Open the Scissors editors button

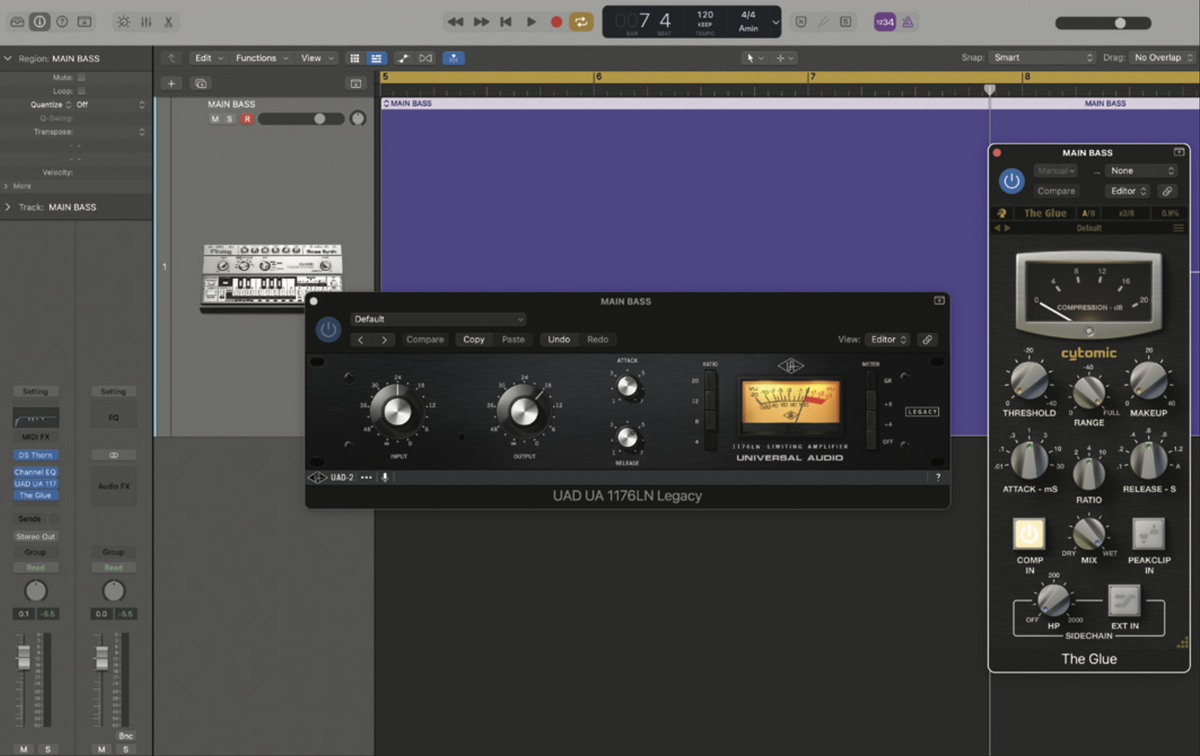click(169, 21)
